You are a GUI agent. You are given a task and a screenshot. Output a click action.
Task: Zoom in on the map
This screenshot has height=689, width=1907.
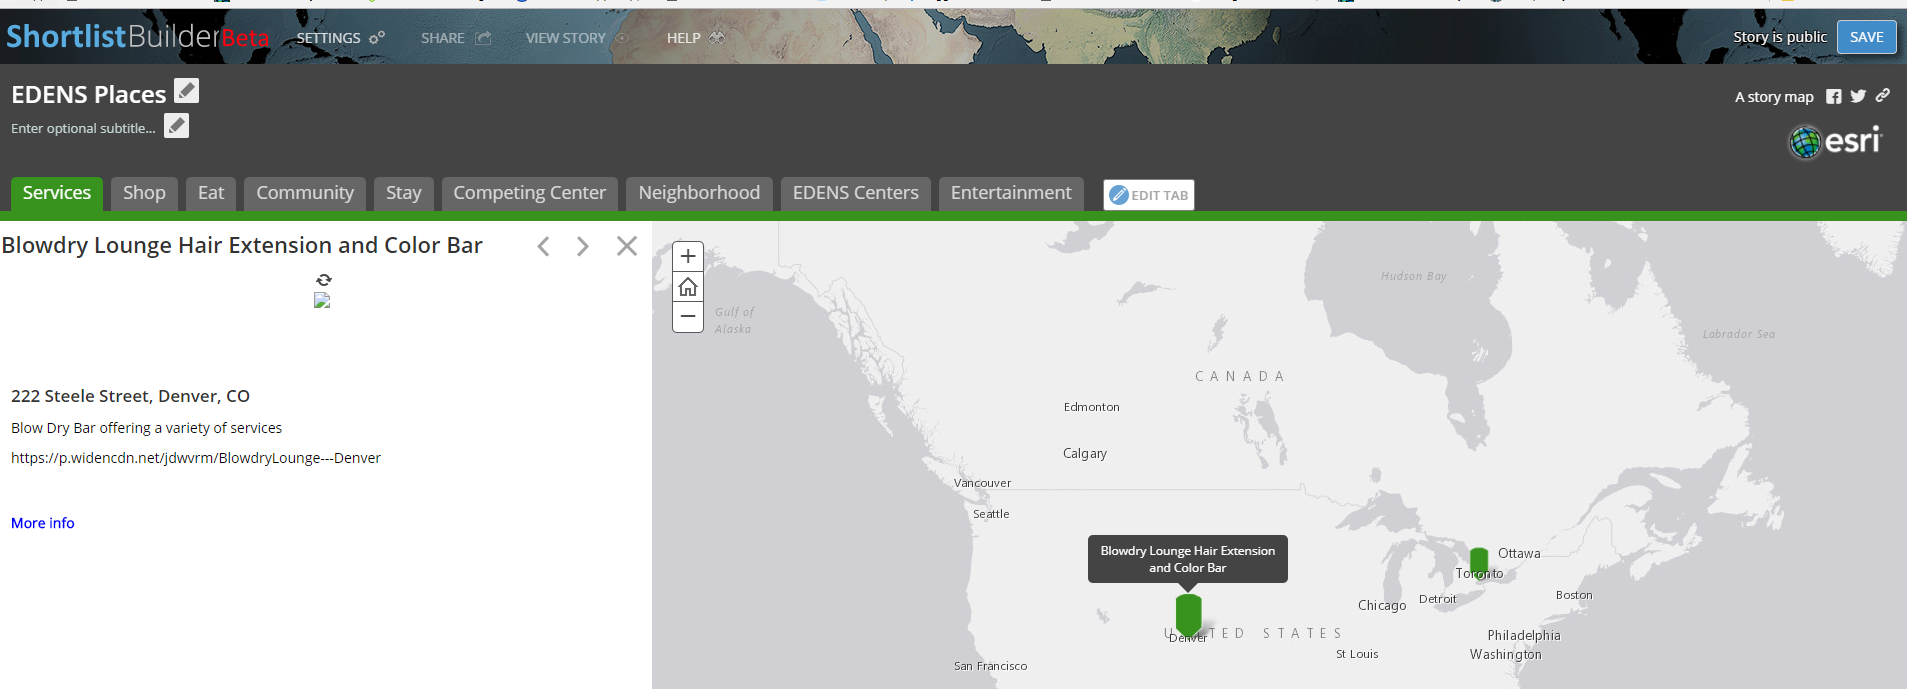pyautogui.click(x=688, y=256)
